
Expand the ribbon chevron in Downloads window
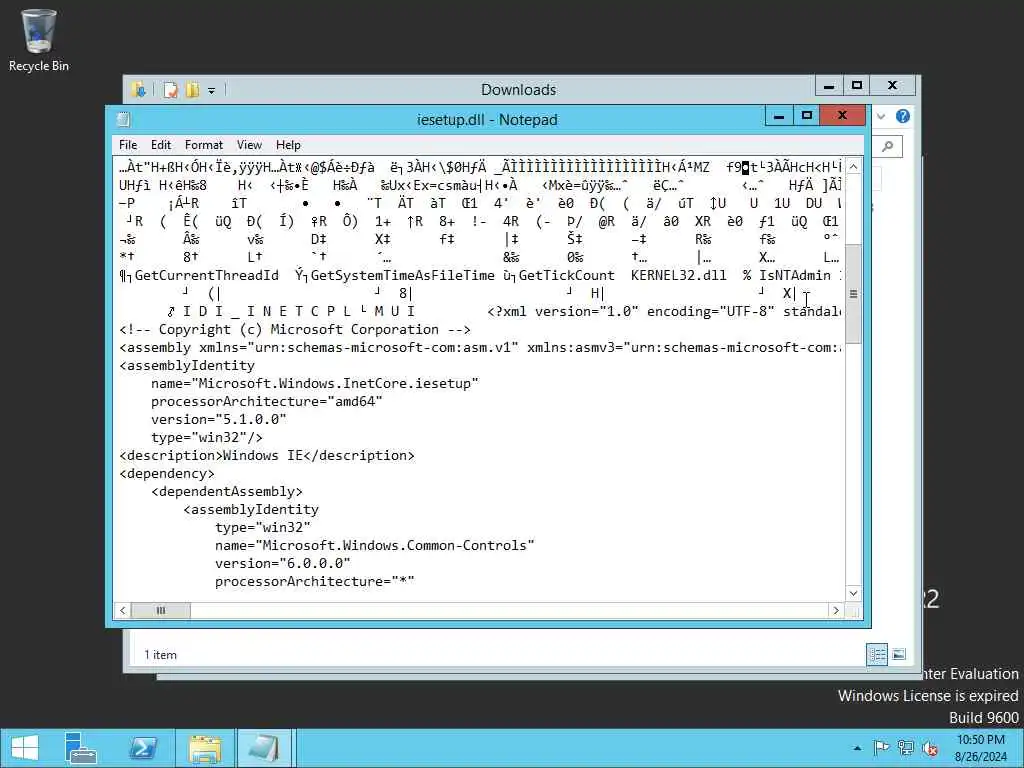pyautogui.click(x=881, y=116)
